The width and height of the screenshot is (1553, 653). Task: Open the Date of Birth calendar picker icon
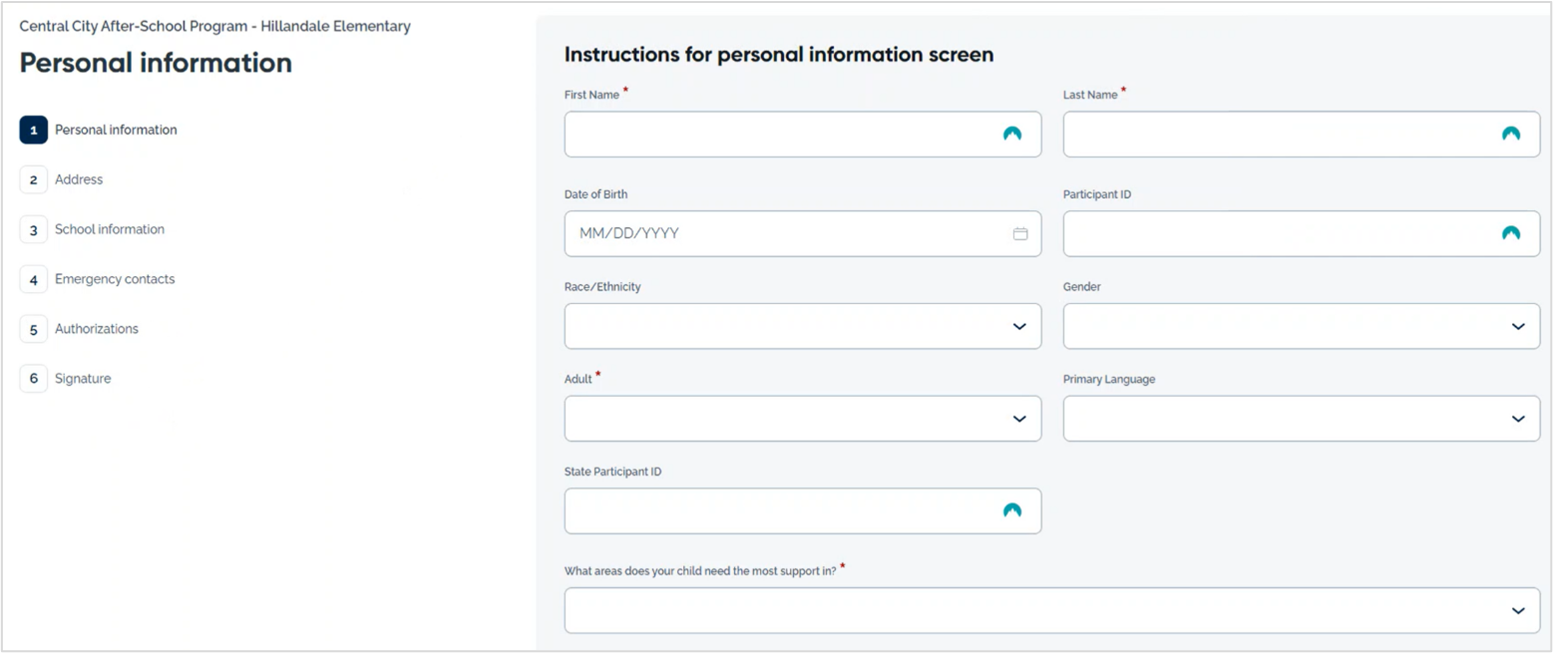click(1020, 233)
